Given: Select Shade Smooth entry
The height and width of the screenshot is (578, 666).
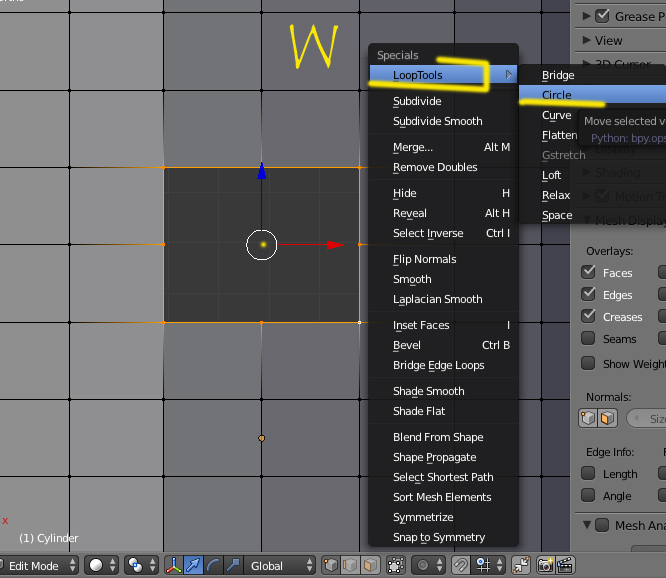Looking at the screenshot, I should [443, 391].
